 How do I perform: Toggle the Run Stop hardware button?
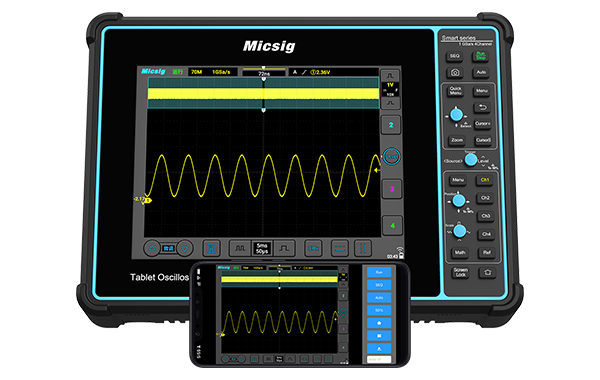481,56
